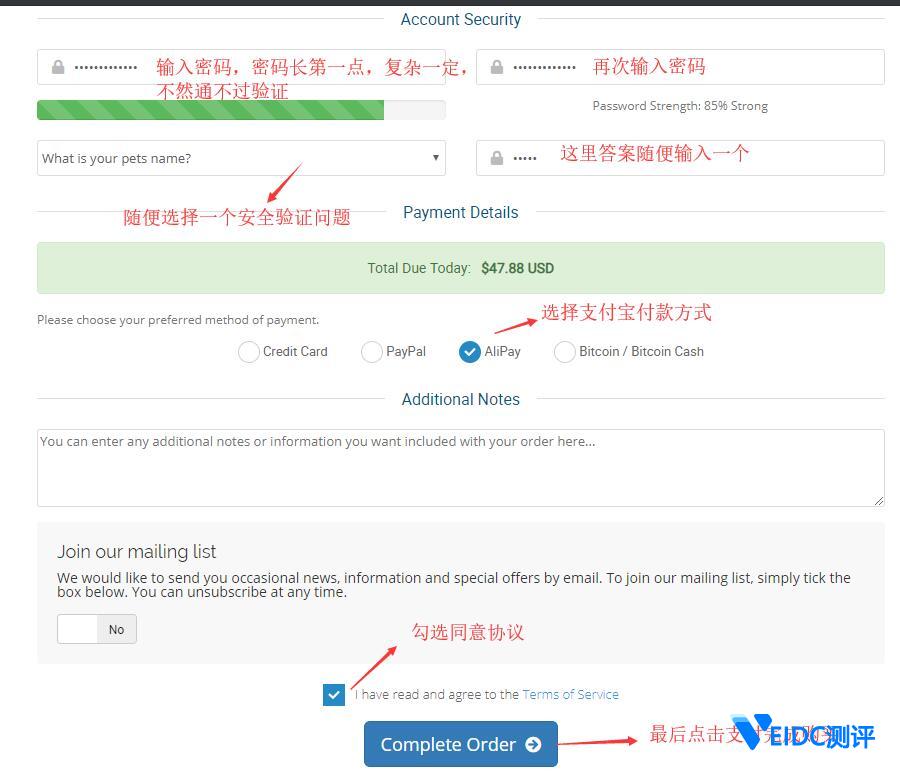Click the EIDC watermark logo
The width and height of the screenshot is (900, 779).
tap(803, 735)
